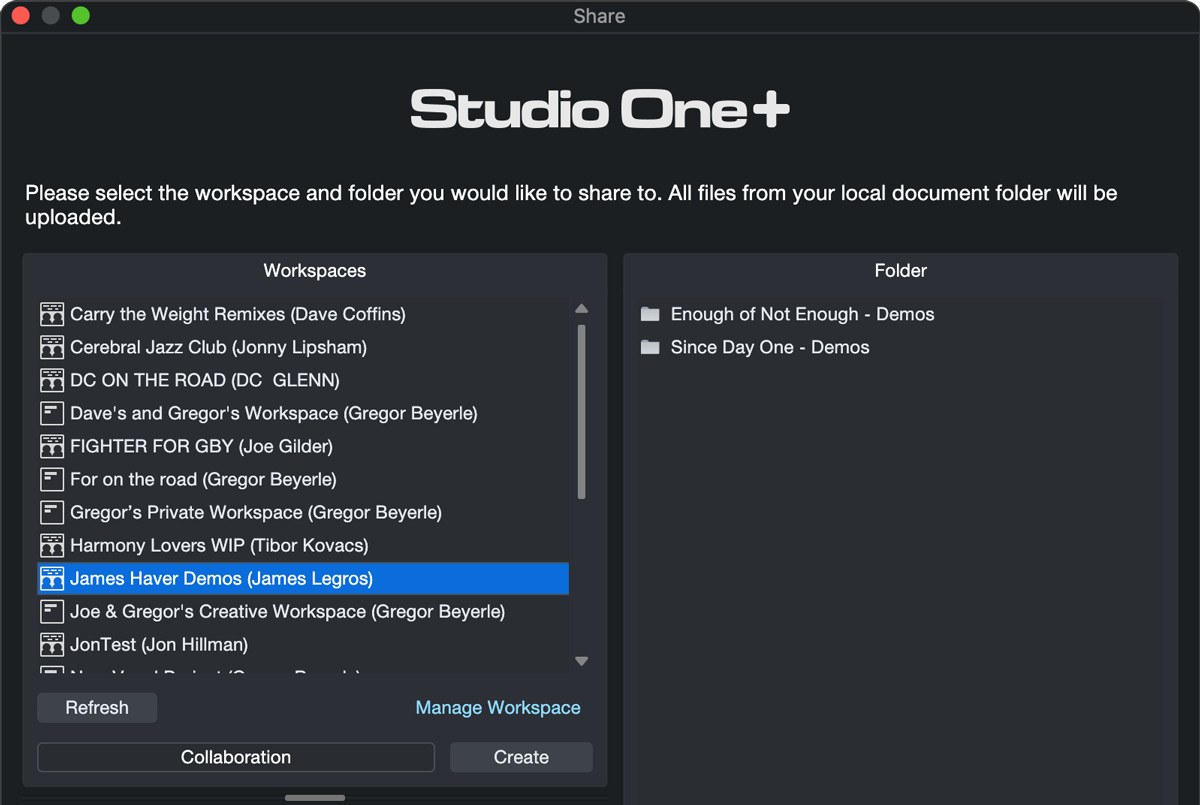Click the shared workspace icon beside Carry the Weight Remixes
This screenshot has height=805, width=1200.
[52, 314]
